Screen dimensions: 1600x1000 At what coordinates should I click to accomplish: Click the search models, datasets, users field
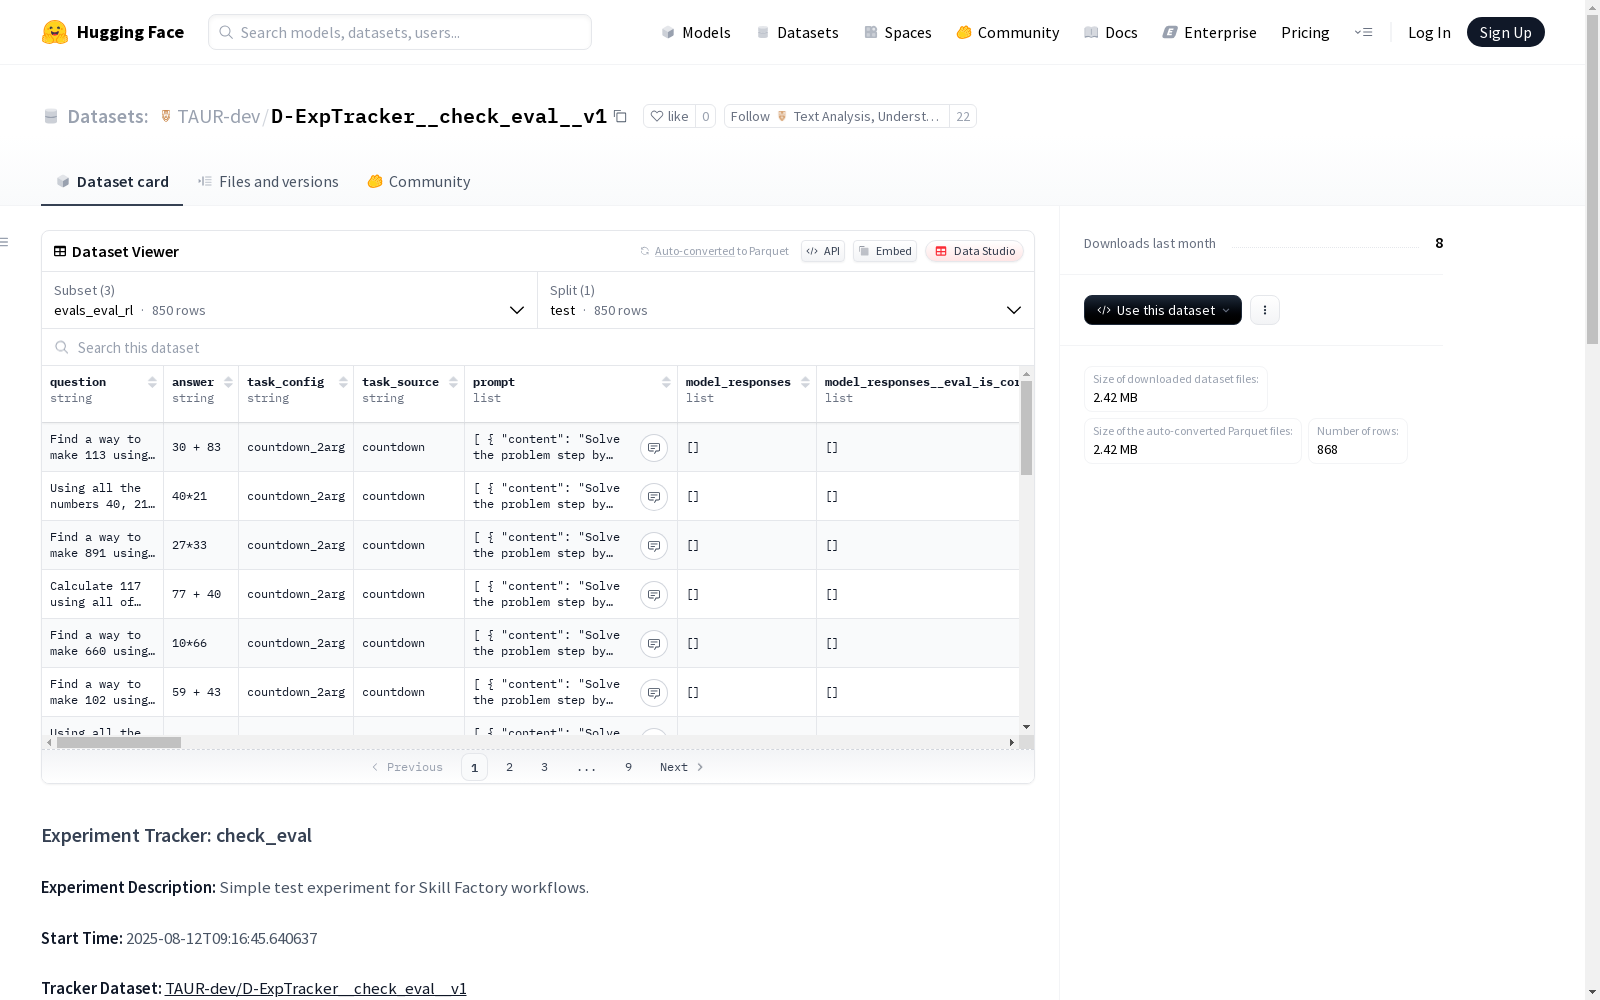[400, 32]
